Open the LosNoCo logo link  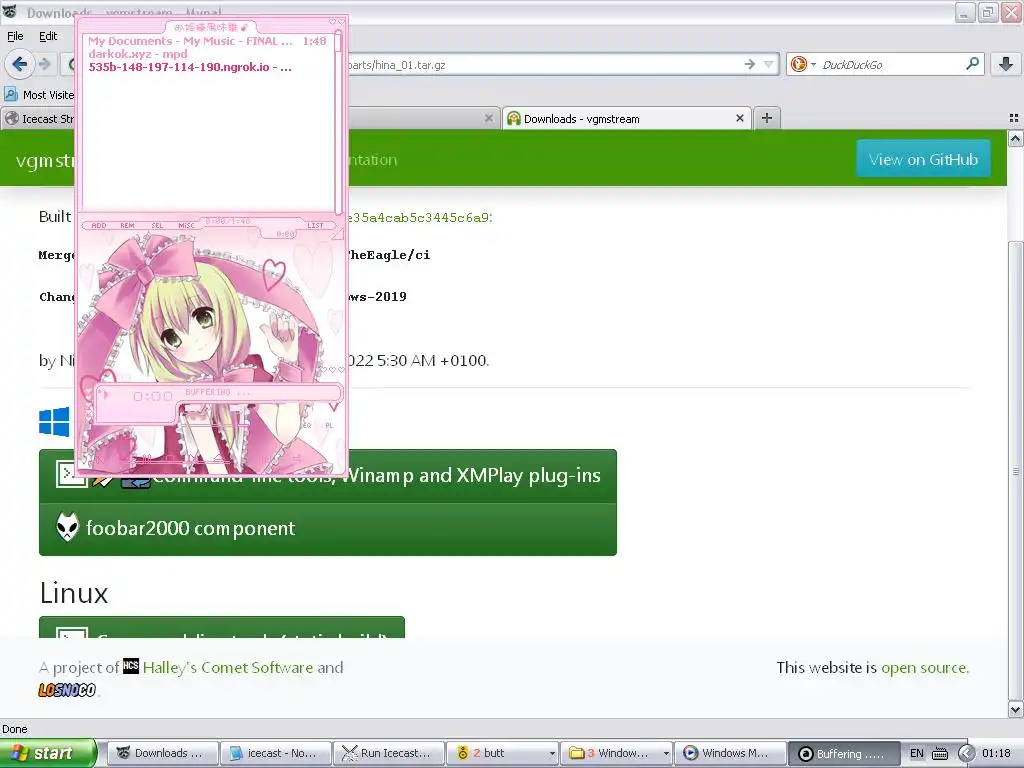point(67,690)
